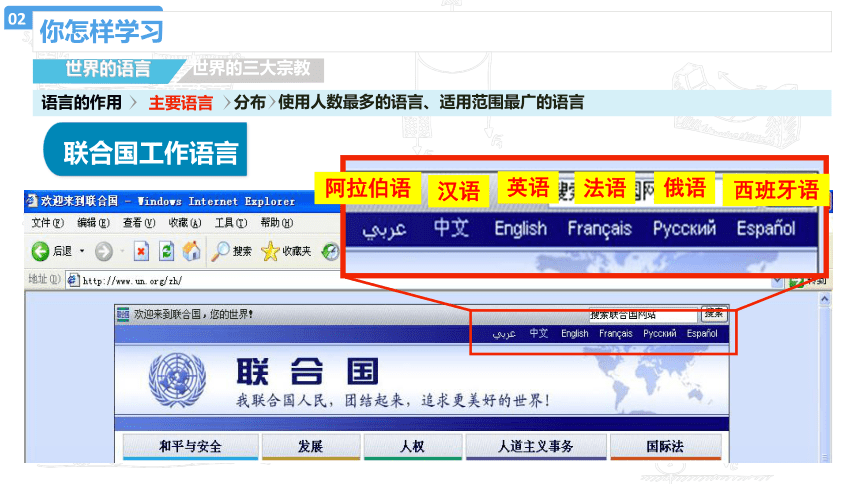Click the 搜索联合国网站 search box
Screen dimensions: 860x484
click(642, 315)
